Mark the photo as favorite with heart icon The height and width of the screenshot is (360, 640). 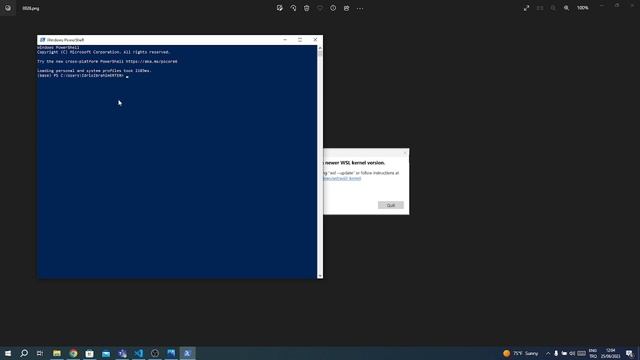pos(320,8)
